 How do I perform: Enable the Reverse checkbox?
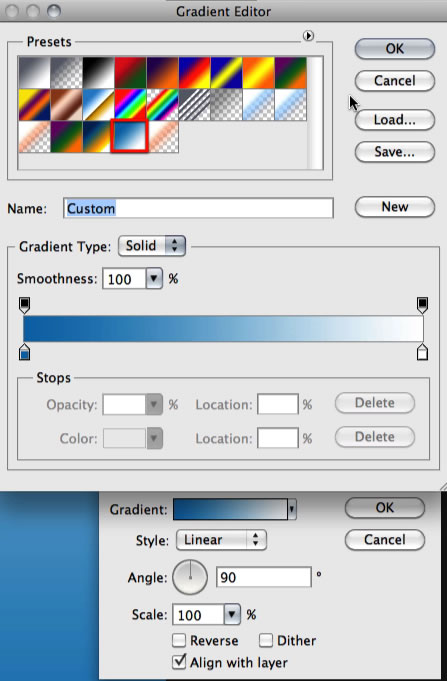pos(179,640)
